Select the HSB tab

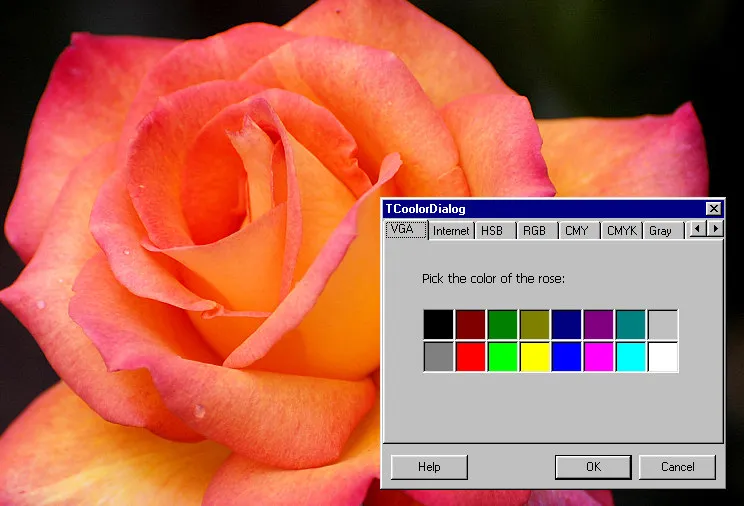tap(495, 231)
